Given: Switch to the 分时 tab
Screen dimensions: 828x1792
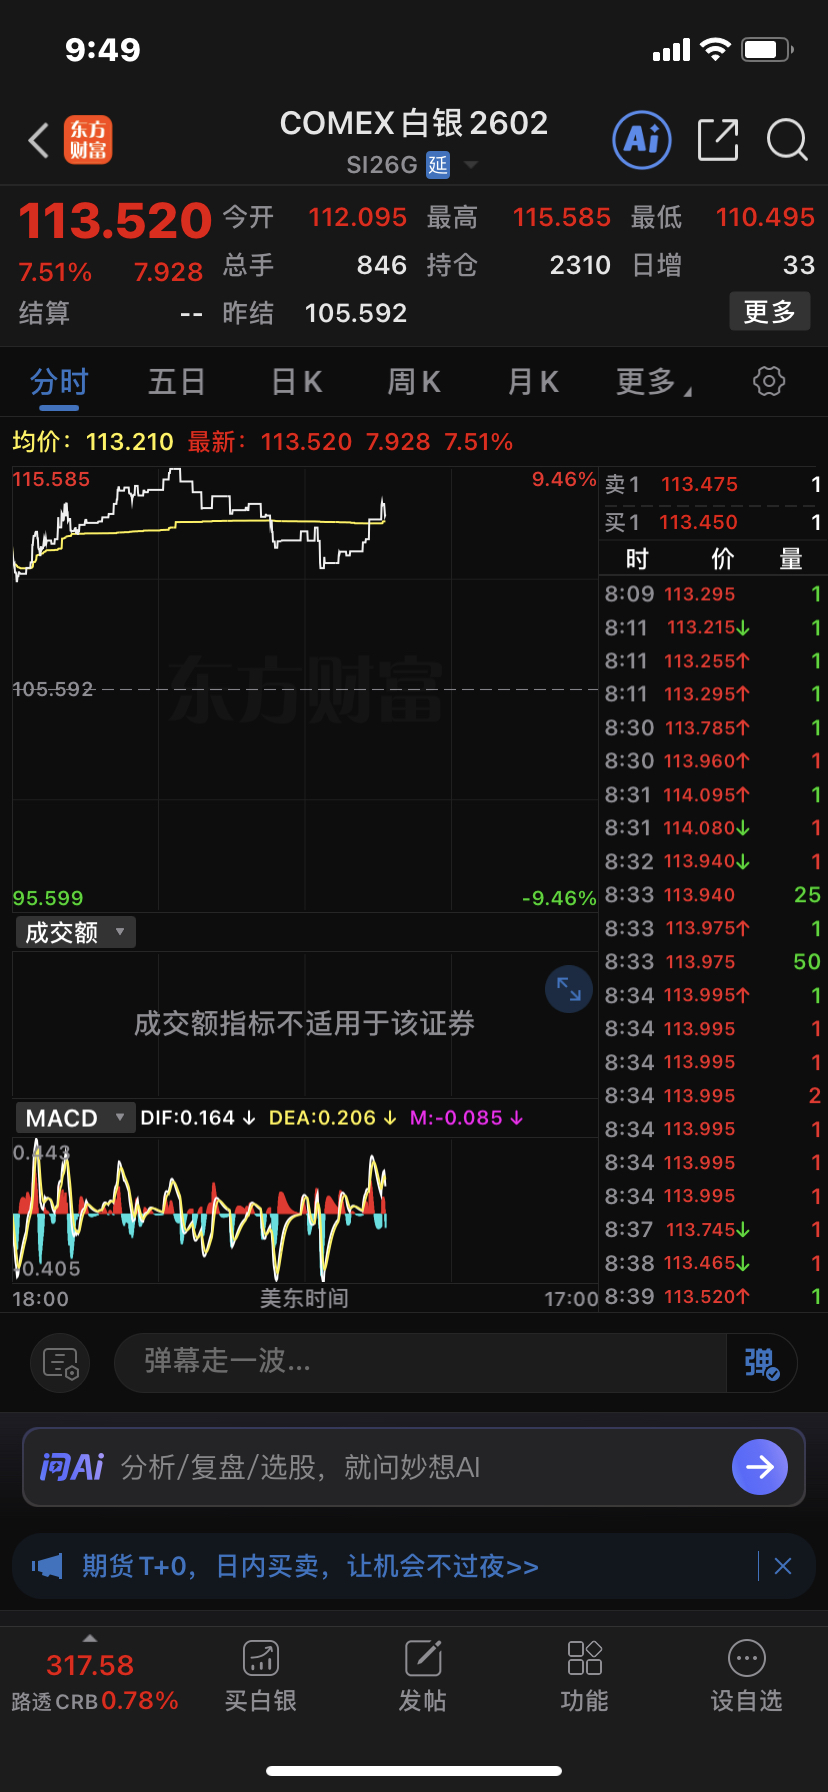Looking at the screenshot, I should tap(59, 381).
